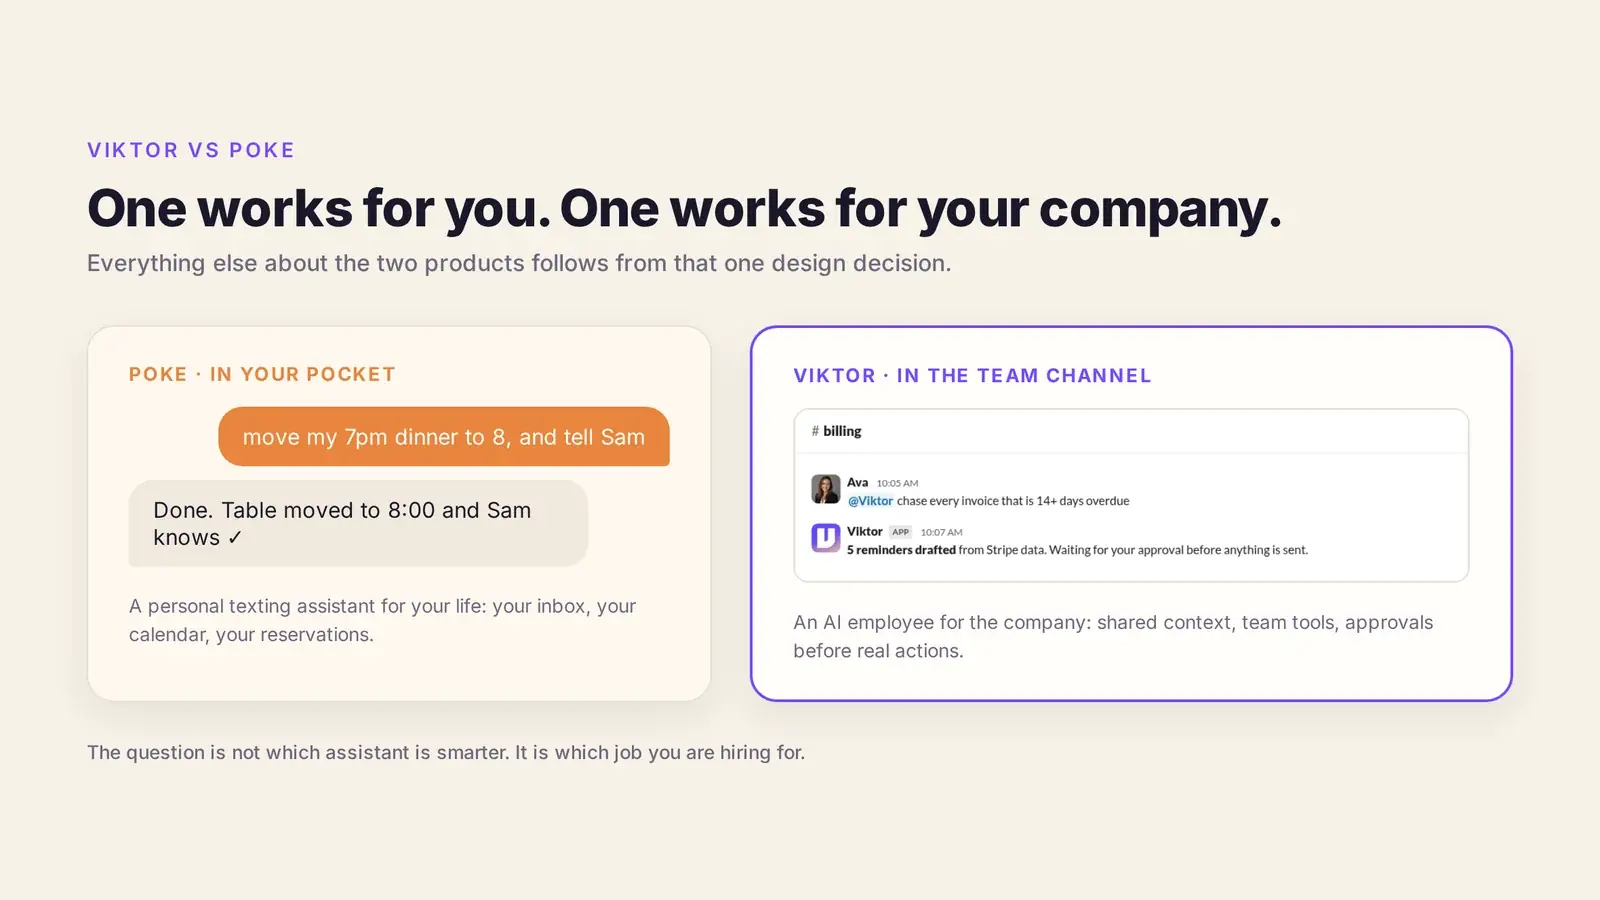This screenshot has width=1600, height=900.
Task: Click Viktor's sender name in the chat
Action: 865,531
